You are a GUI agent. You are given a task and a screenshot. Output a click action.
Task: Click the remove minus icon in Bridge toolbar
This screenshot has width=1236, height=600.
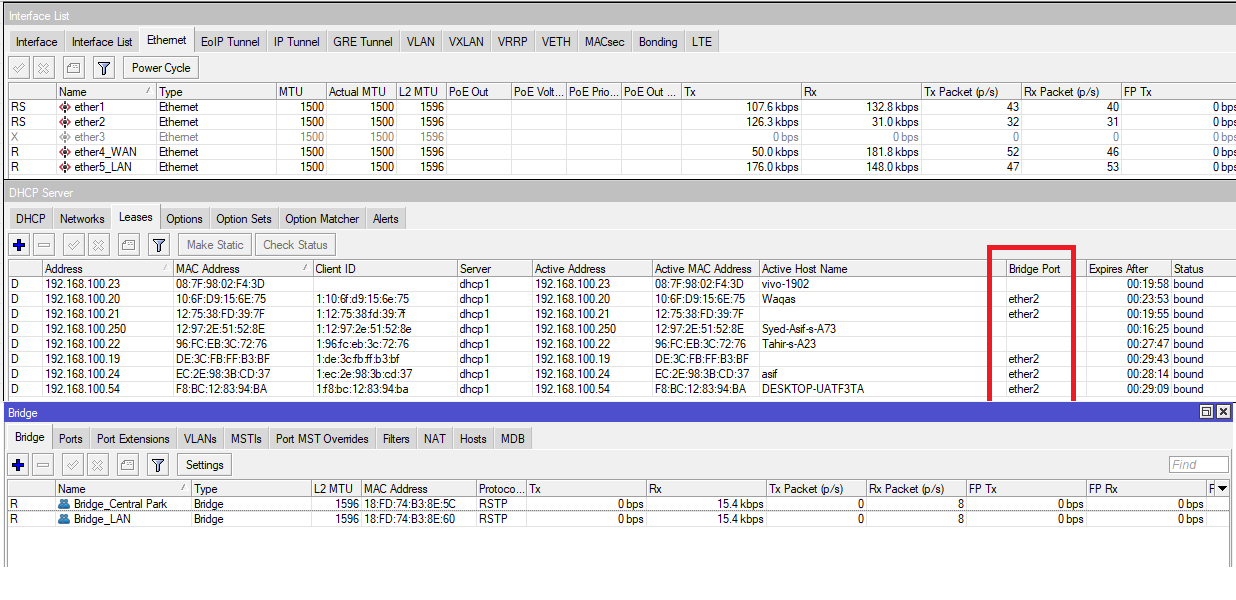pyautogui.click(x=43, y=464)
